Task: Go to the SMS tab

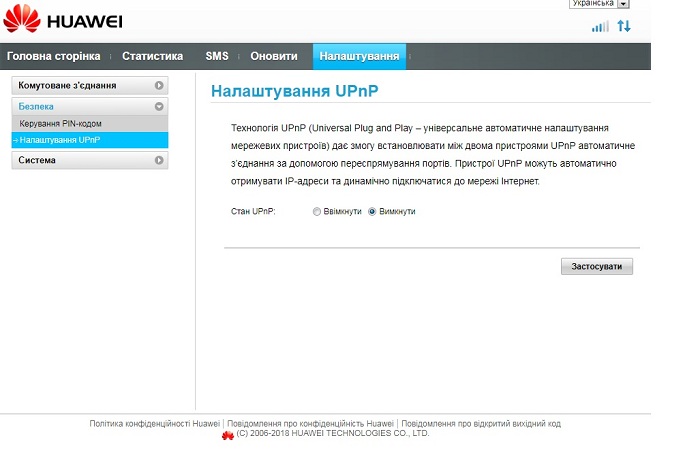Action: (x=217, y=56)
